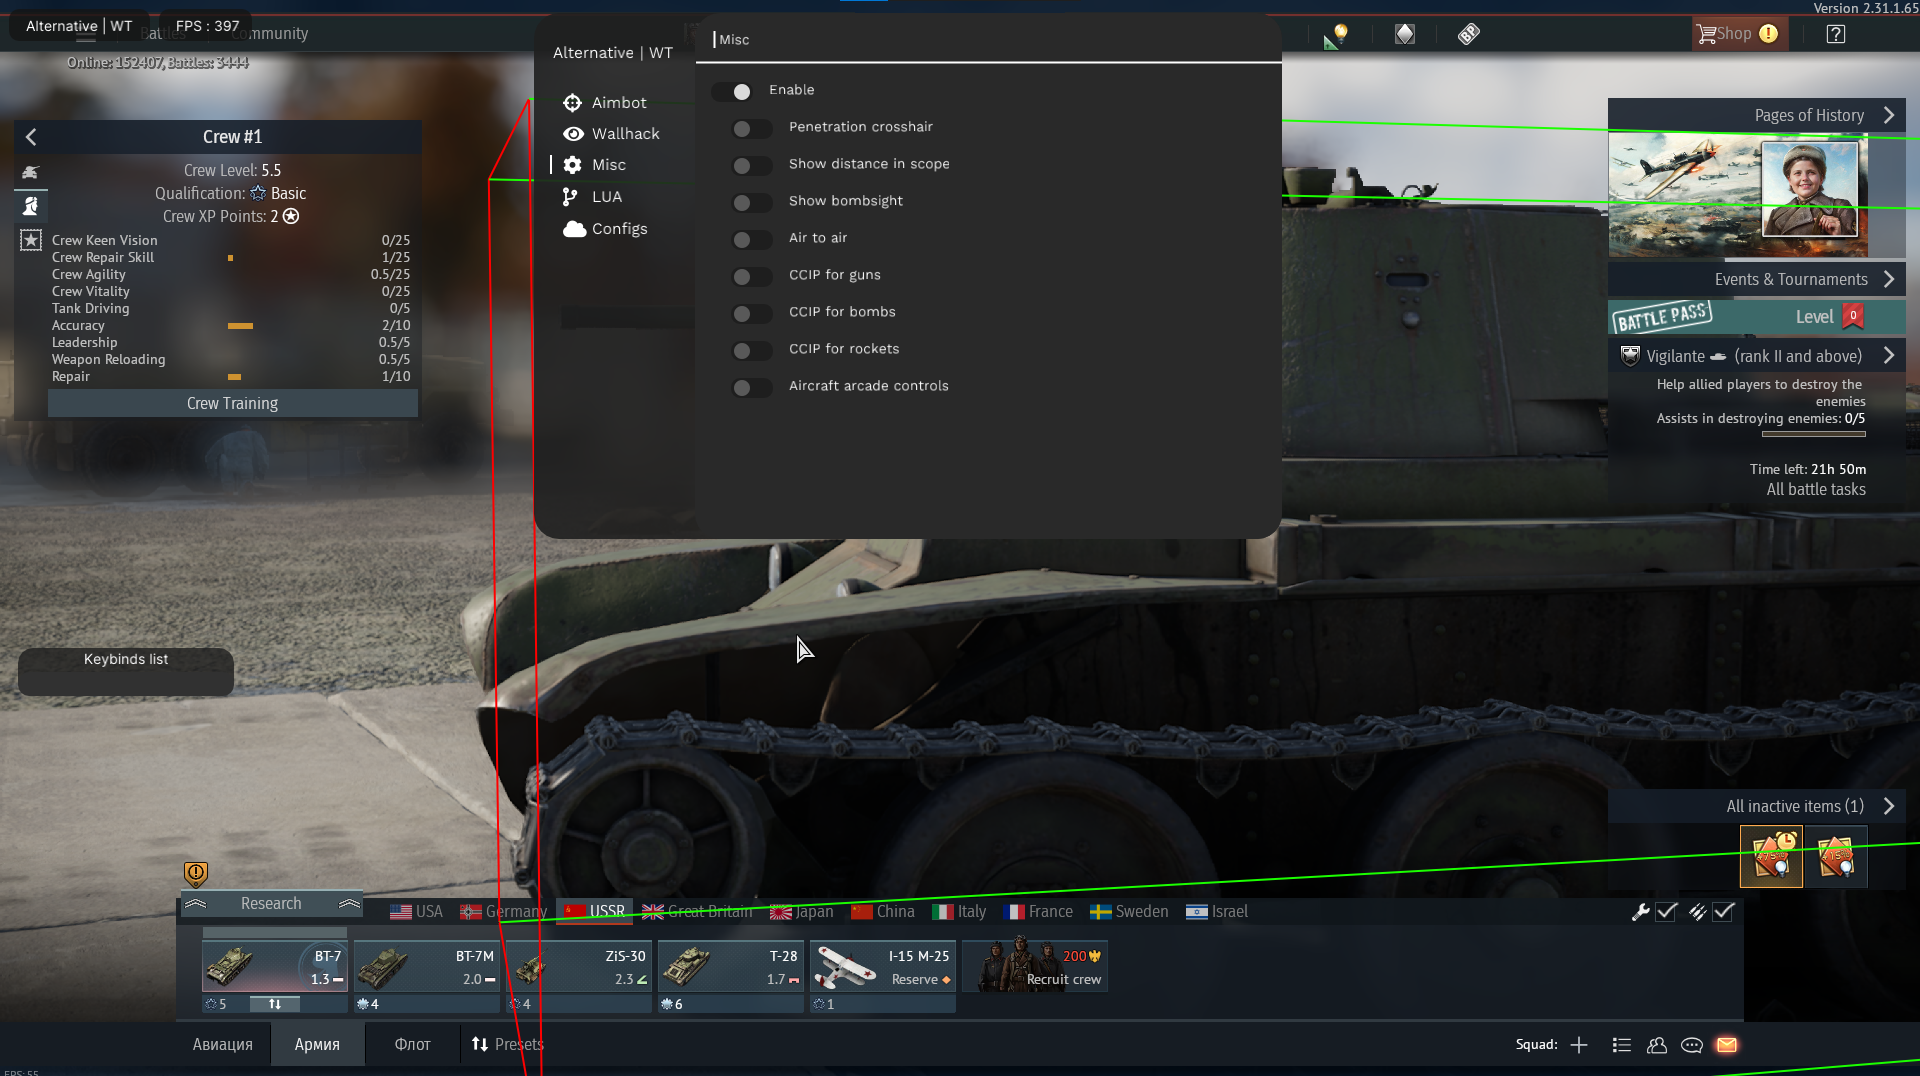Click the back arrow in Crew #1 panel

tap(31, 137)
